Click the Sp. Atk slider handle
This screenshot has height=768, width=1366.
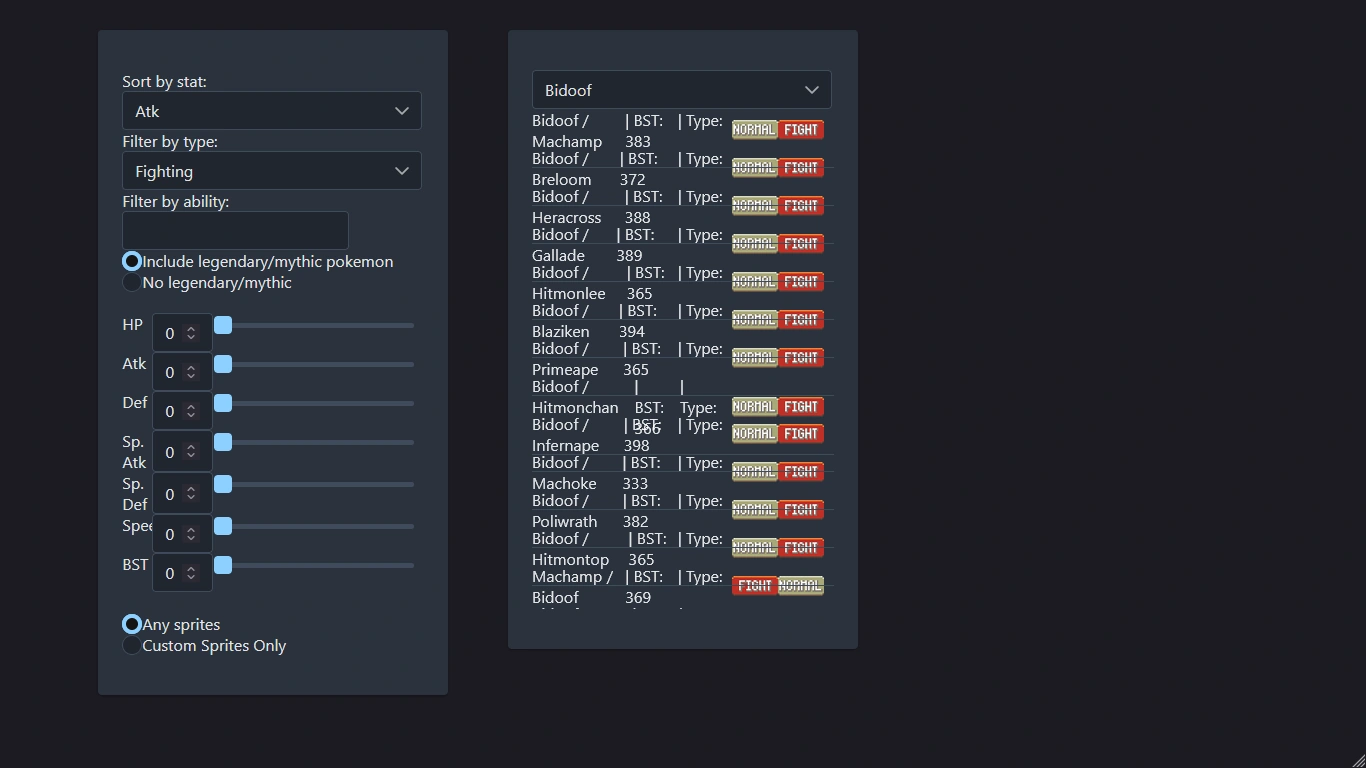(223, 442)
